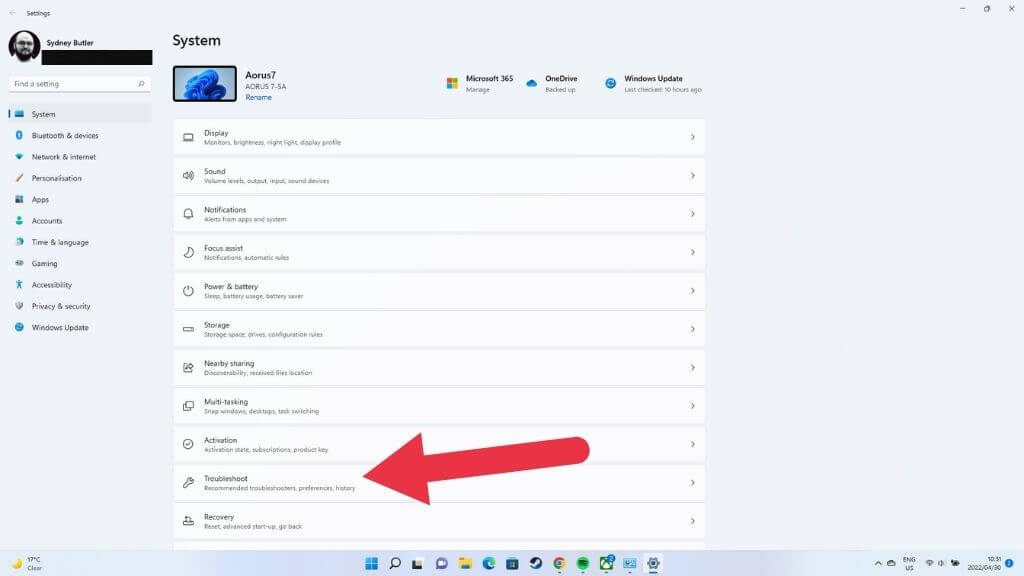Click the search magnifier in Find a setting
Screen dimensions: 1024x576
(x=141, y=84)
